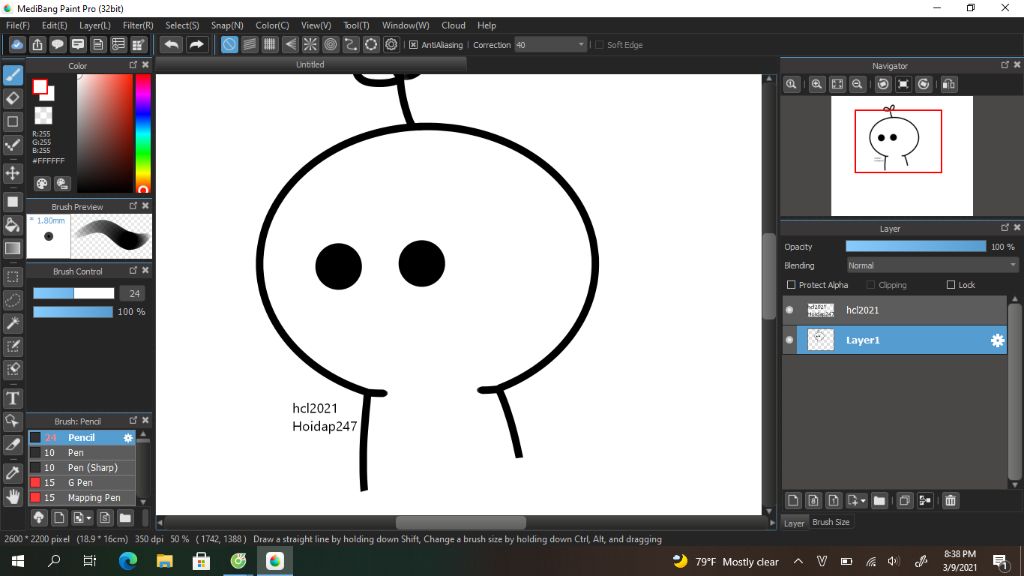Viewport: 1024px width, 576px height.
Task: Enable the Lock checkbox in the Layer panel
Action: (951, 285)
